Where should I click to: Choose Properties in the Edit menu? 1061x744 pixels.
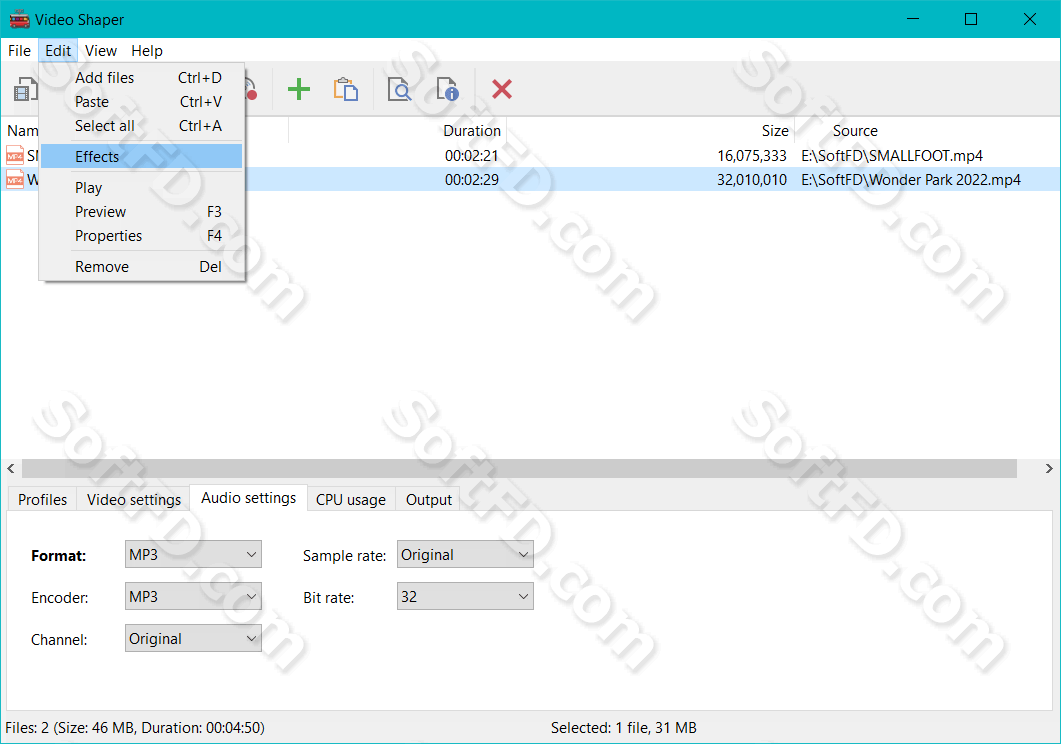click(x=141, y=235)
